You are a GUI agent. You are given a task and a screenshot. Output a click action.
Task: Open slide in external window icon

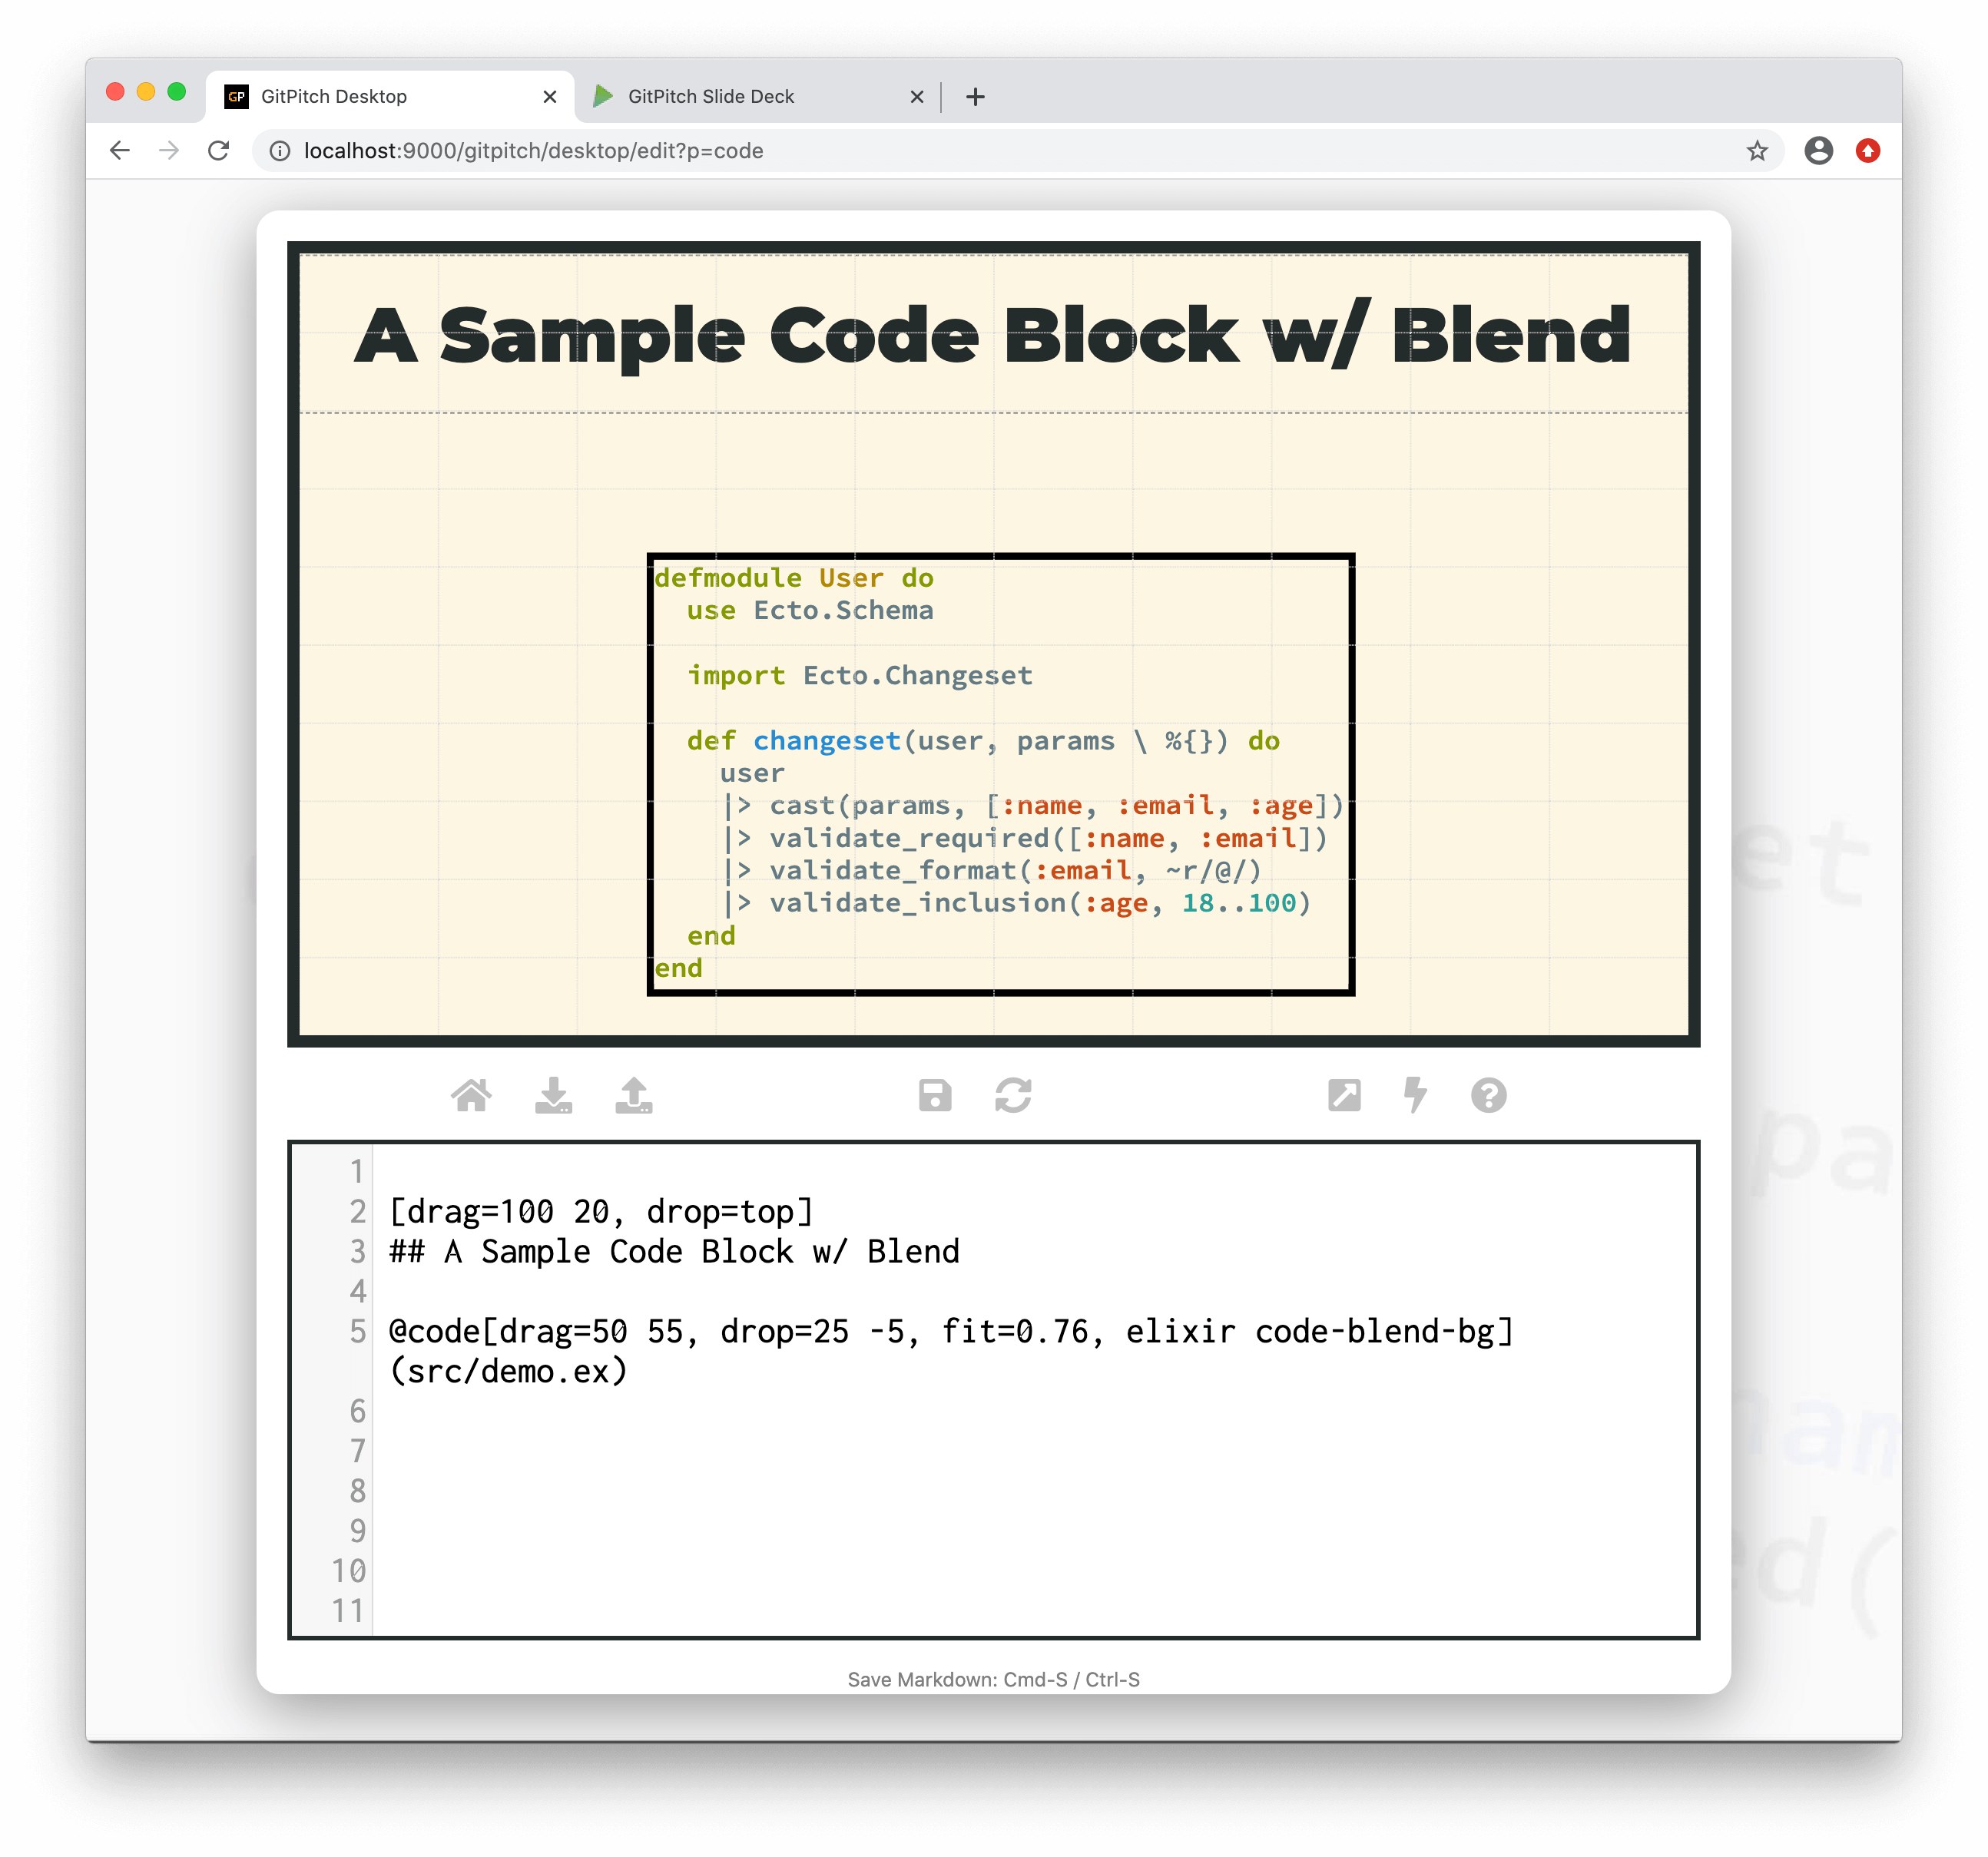1344,1095
